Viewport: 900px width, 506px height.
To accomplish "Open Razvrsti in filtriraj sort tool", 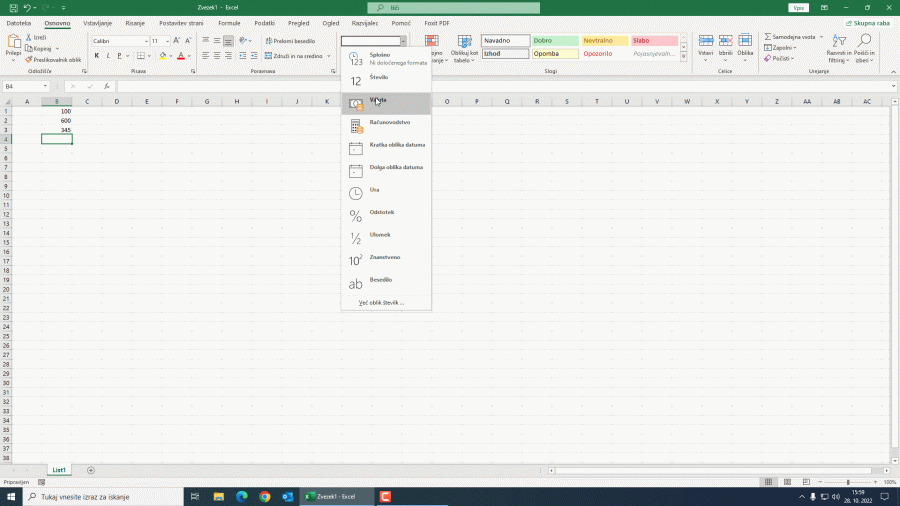I will pyautogui.click(x=838, y=46).
